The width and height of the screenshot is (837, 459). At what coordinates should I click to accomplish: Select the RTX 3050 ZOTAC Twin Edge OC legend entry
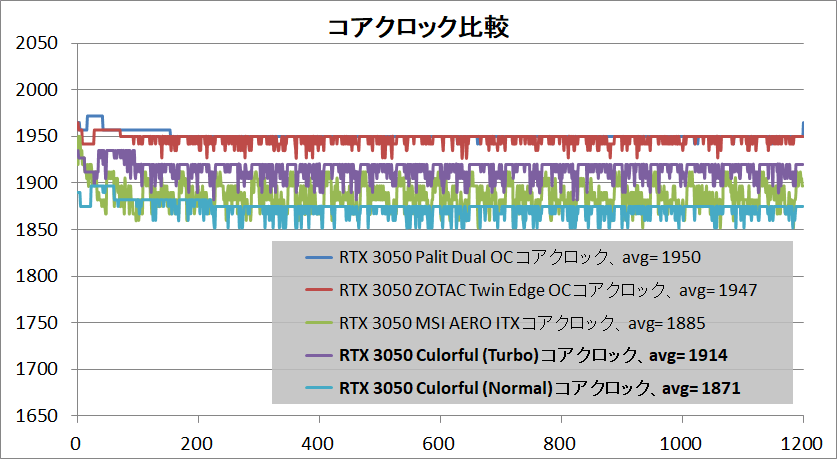pyautogui.click(x=531, y=290)
